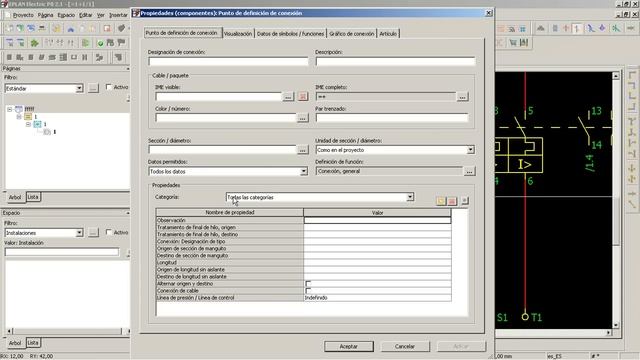Image resolution: width=640 pixels, height=360 pixels.
Task: Click the yellow new property icon
Action: [441, 201]
